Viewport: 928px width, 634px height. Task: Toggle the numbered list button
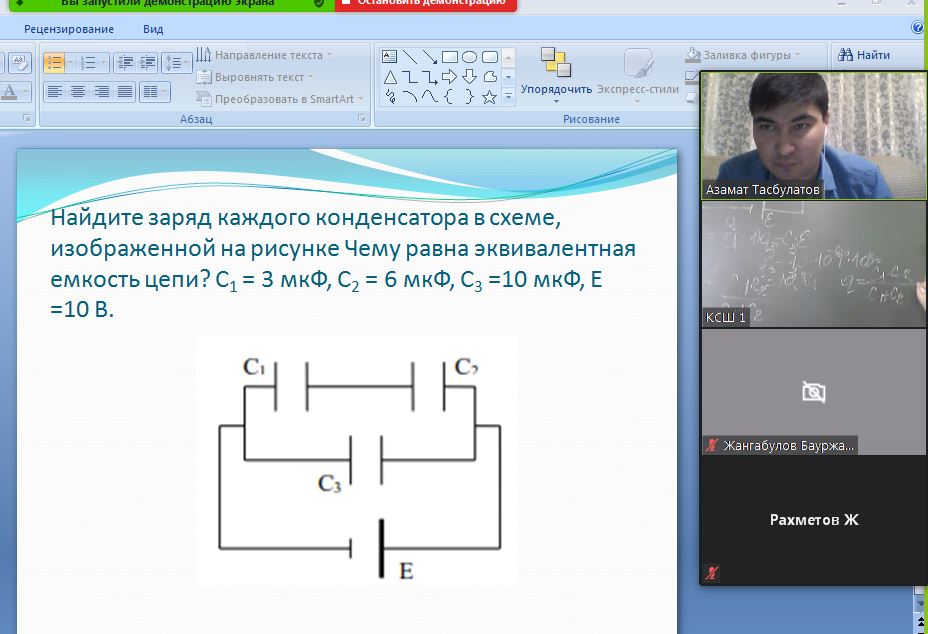[88, 62]
